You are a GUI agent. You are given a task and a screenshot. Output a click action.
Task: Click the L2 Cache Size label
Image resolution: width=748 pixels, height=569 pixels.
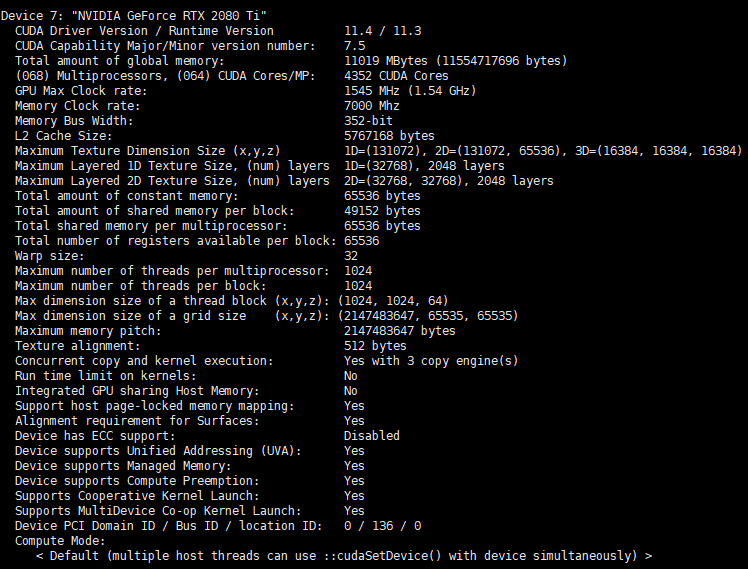pyautogui.click(x=63, y=135)
